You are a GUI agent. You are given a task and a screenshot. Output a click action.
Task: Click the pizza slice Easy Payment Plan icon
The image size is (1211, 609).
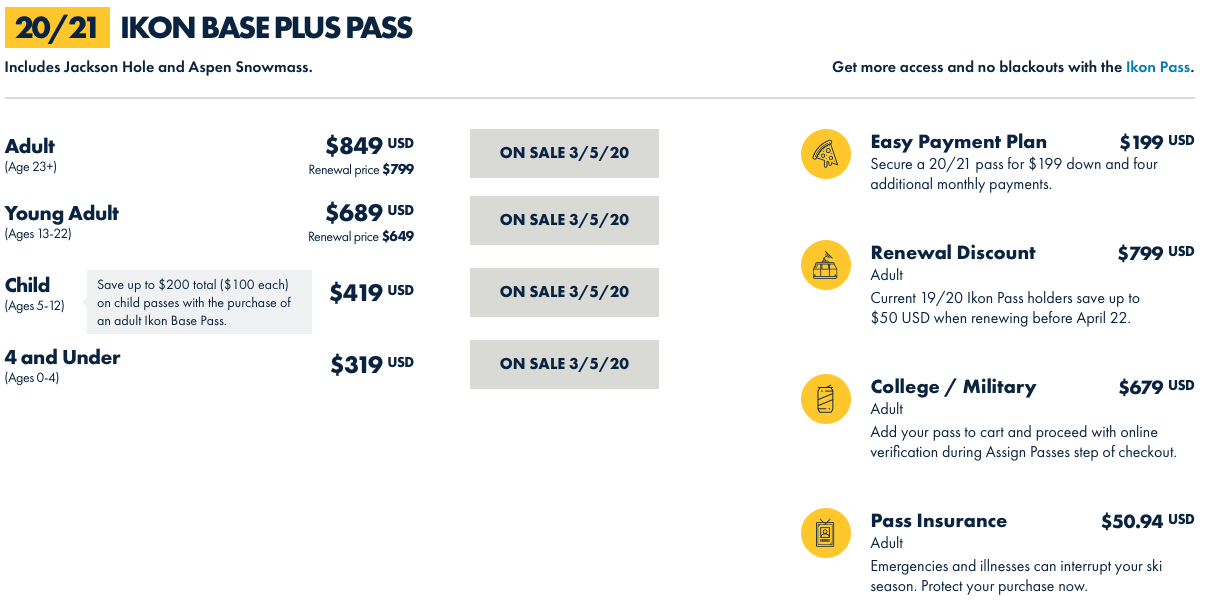coord(826,155)
